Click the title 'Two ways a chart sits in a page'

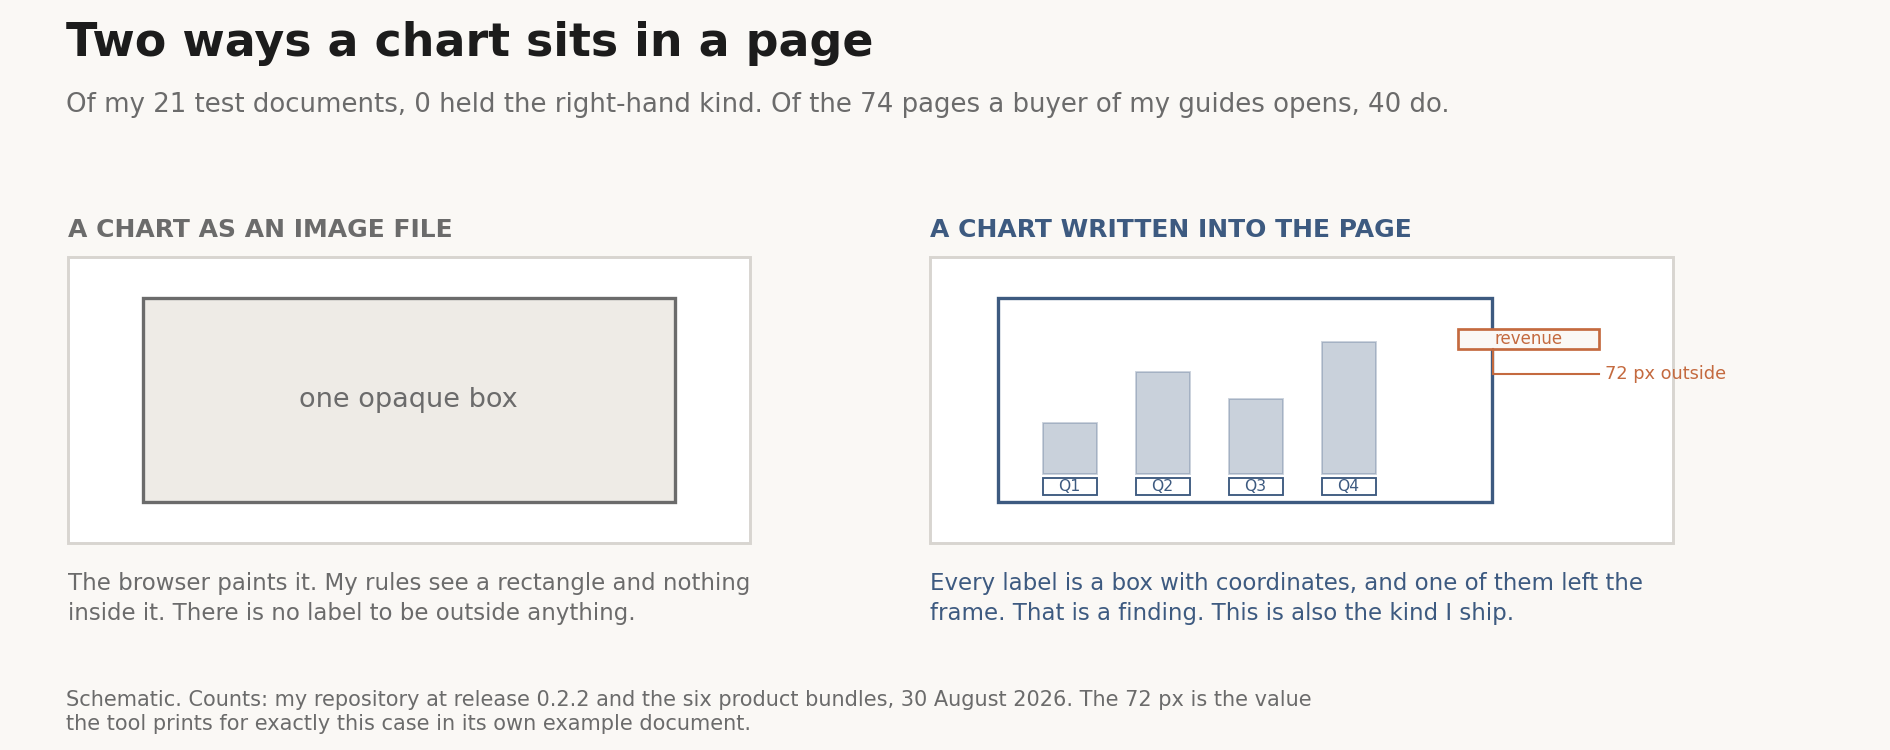coord(469,42)
